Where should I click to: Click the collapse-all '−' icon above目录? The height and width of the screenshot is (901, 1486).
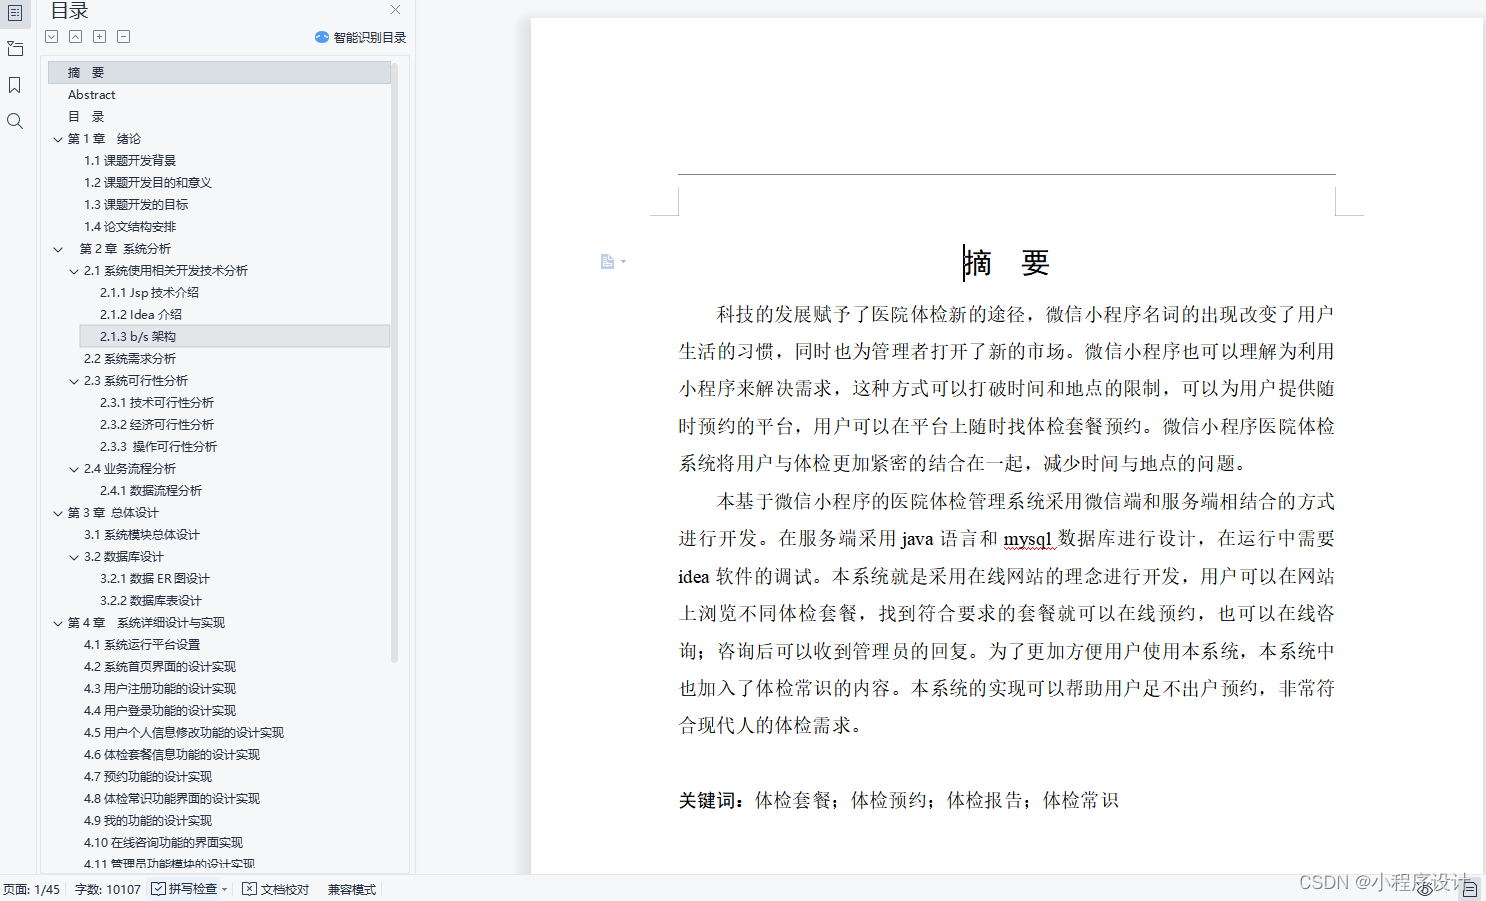click(x=123, y=36)
